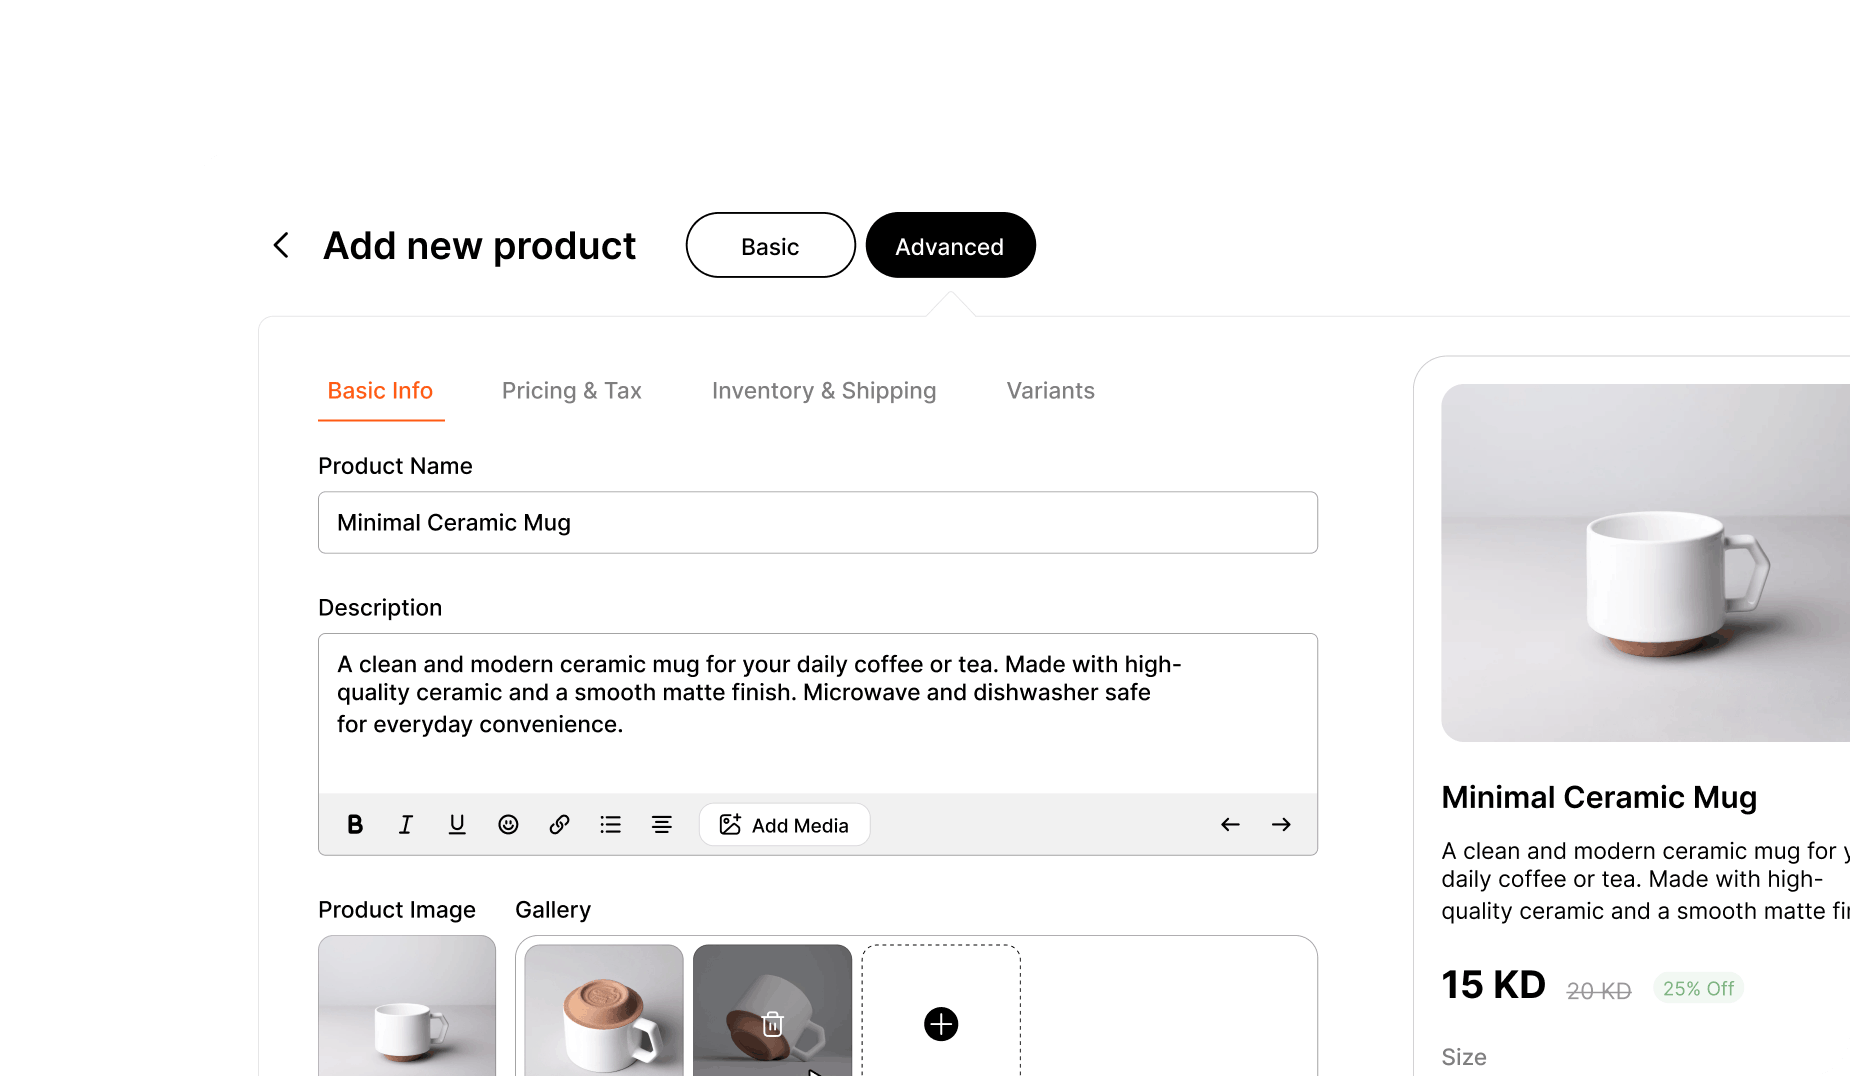Select the Advanced mode pill
This screenshot has width=1850, height=1076.
coord(950,245)
